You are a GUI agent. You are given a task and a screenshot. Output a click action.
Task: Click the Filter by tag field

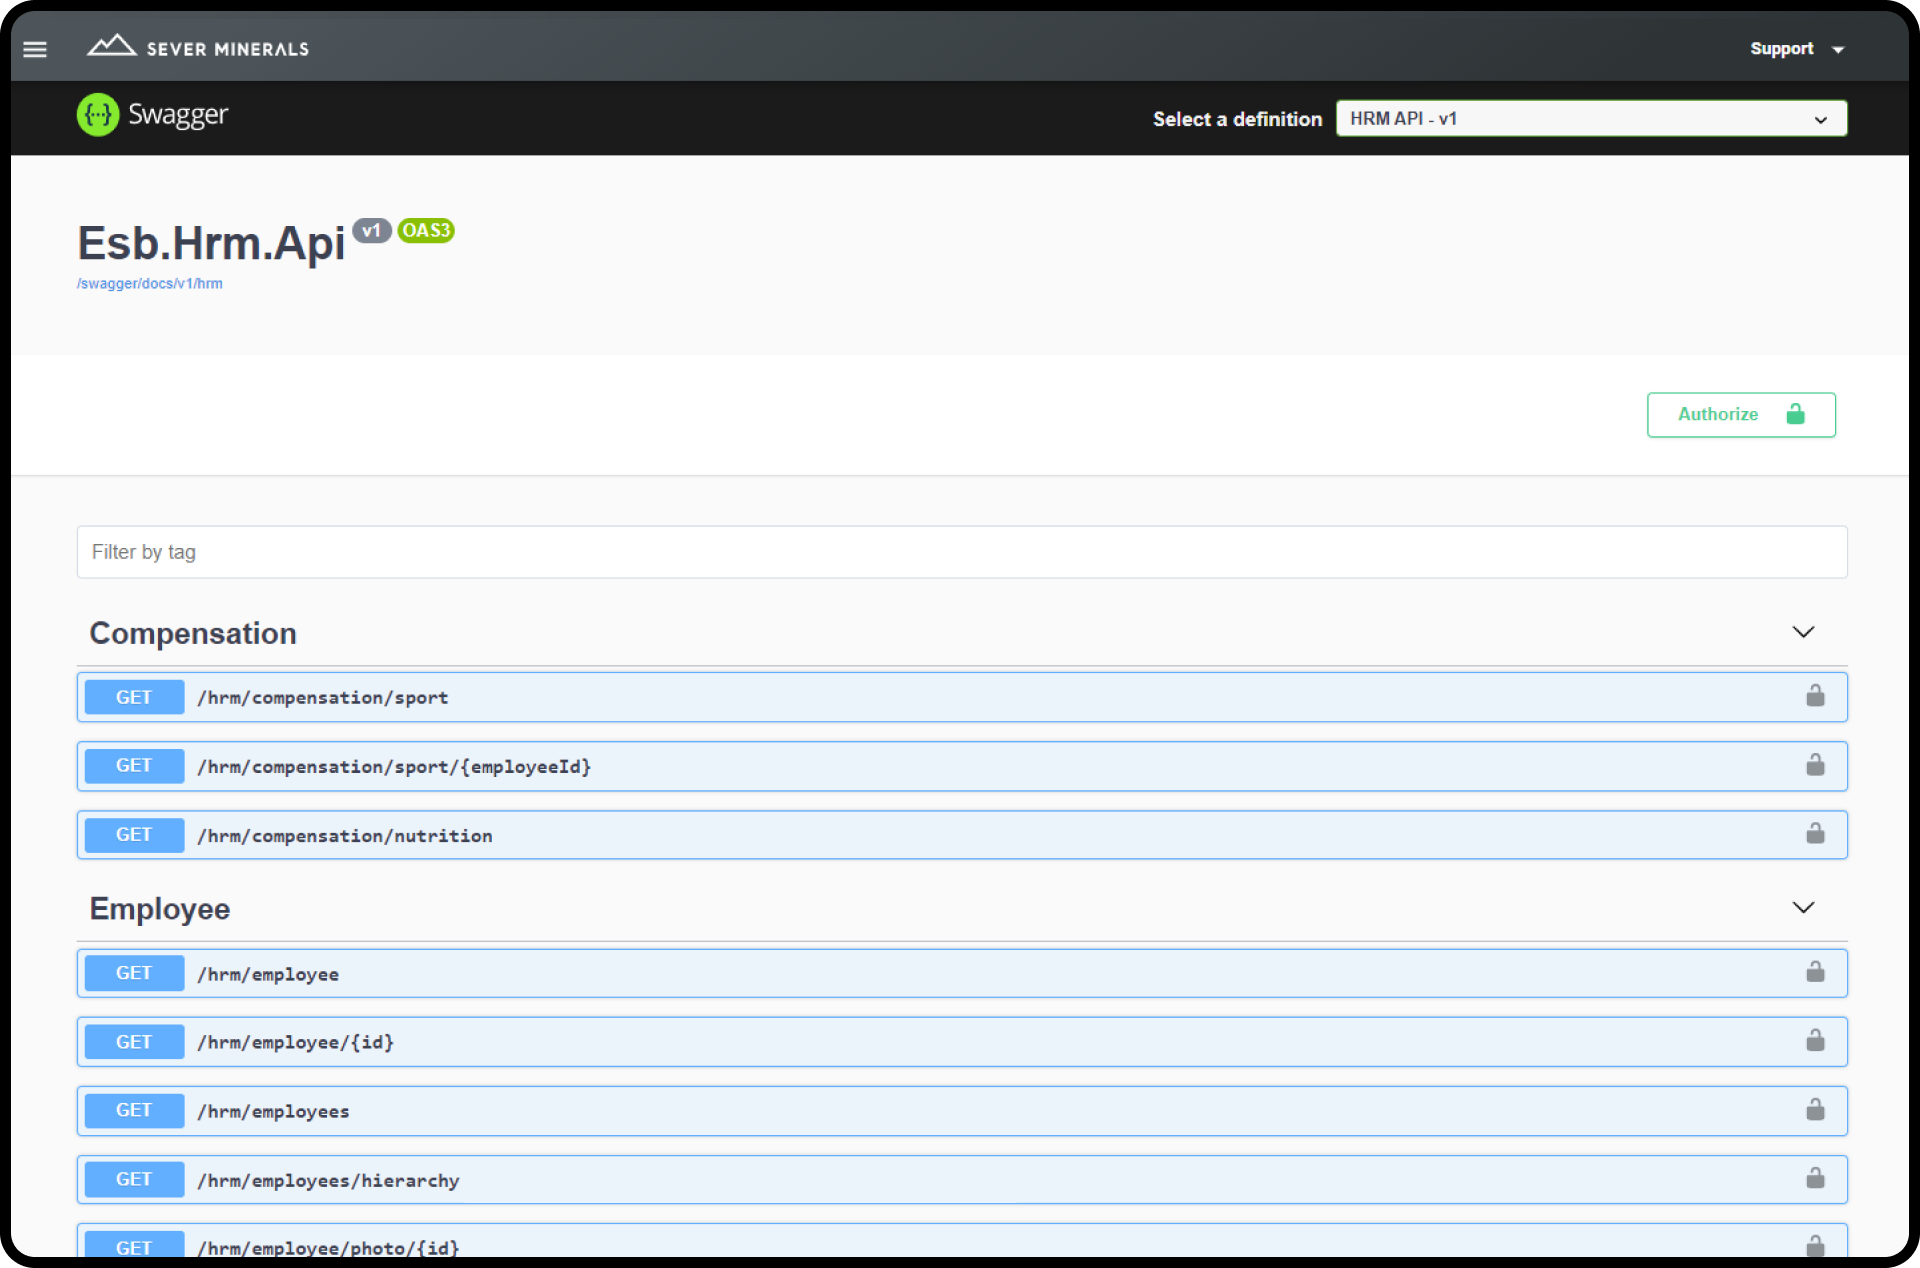[960, 552]
